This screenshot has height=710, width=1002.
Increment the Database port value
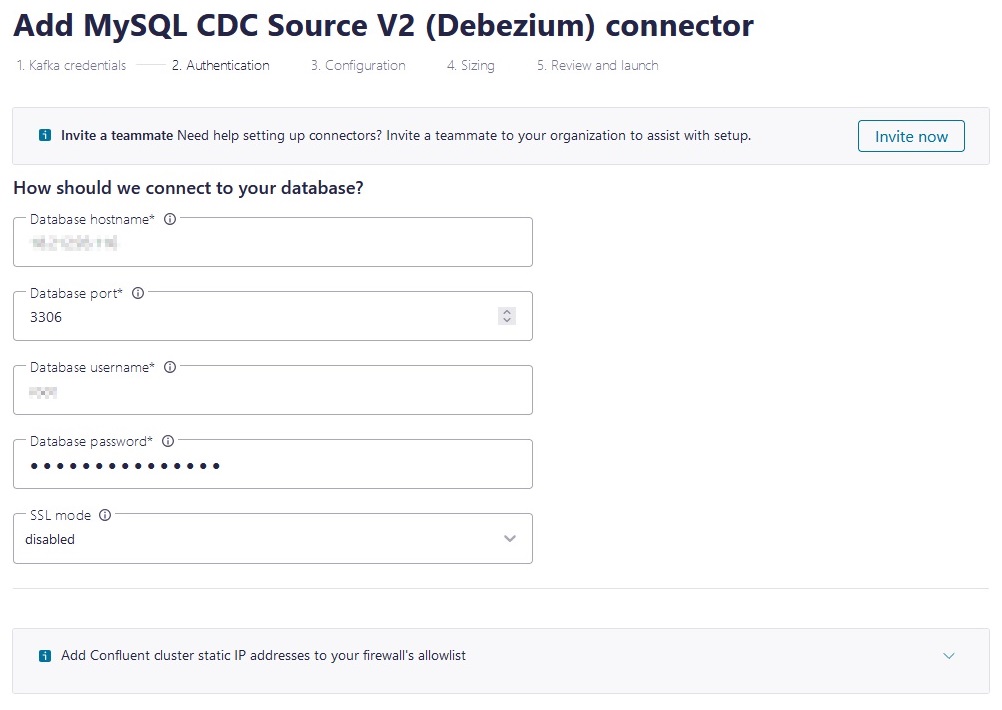coord(506,310)
